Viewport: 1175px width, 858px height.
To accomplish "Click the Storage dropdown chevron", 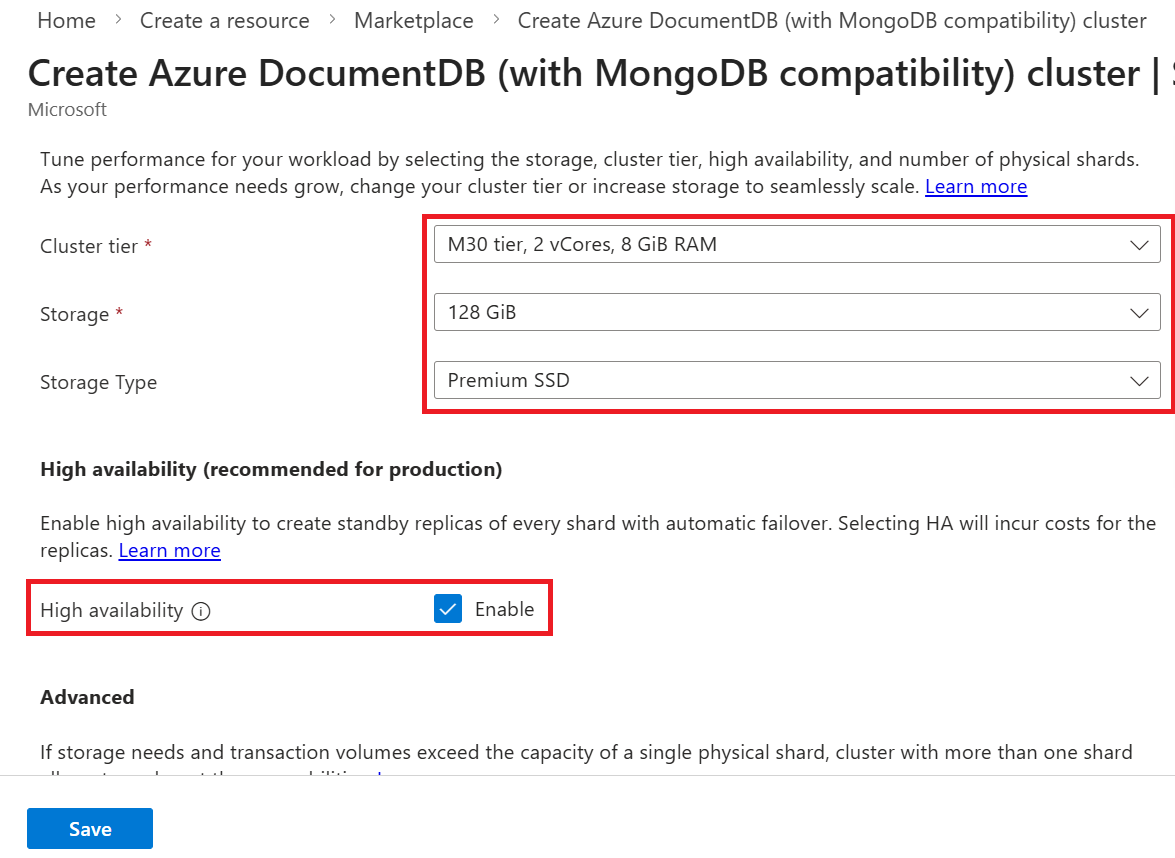I will 1139,312.
